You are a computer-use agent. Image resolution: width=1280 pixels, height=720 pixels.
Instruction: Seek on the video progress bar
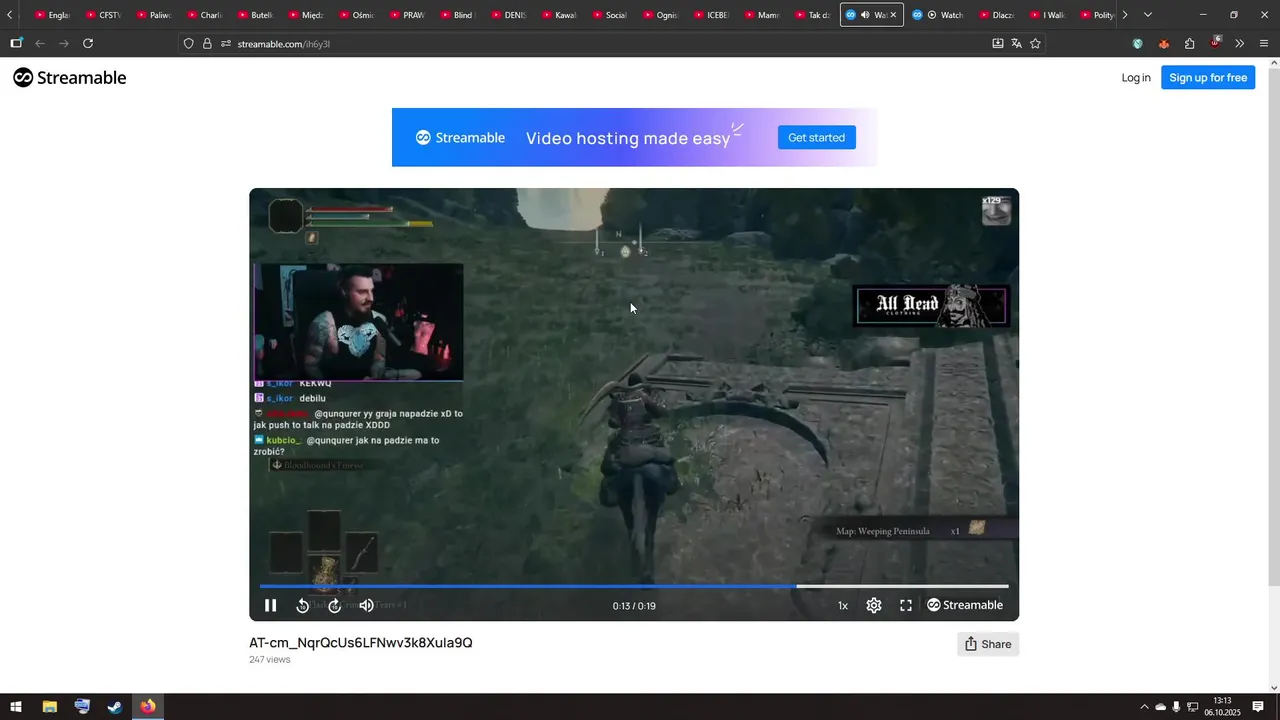point(634,586)
